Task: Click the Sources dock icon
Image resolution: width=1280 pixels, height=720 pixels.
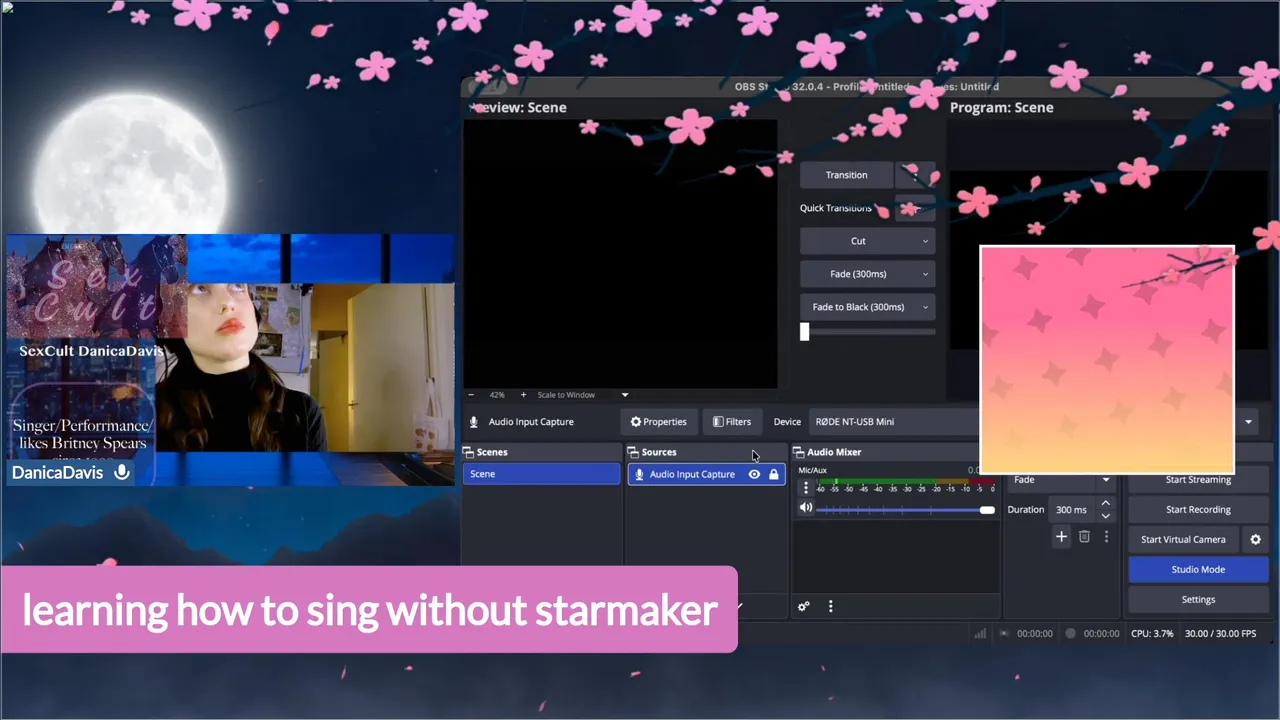Action: [x=633, y=453]
